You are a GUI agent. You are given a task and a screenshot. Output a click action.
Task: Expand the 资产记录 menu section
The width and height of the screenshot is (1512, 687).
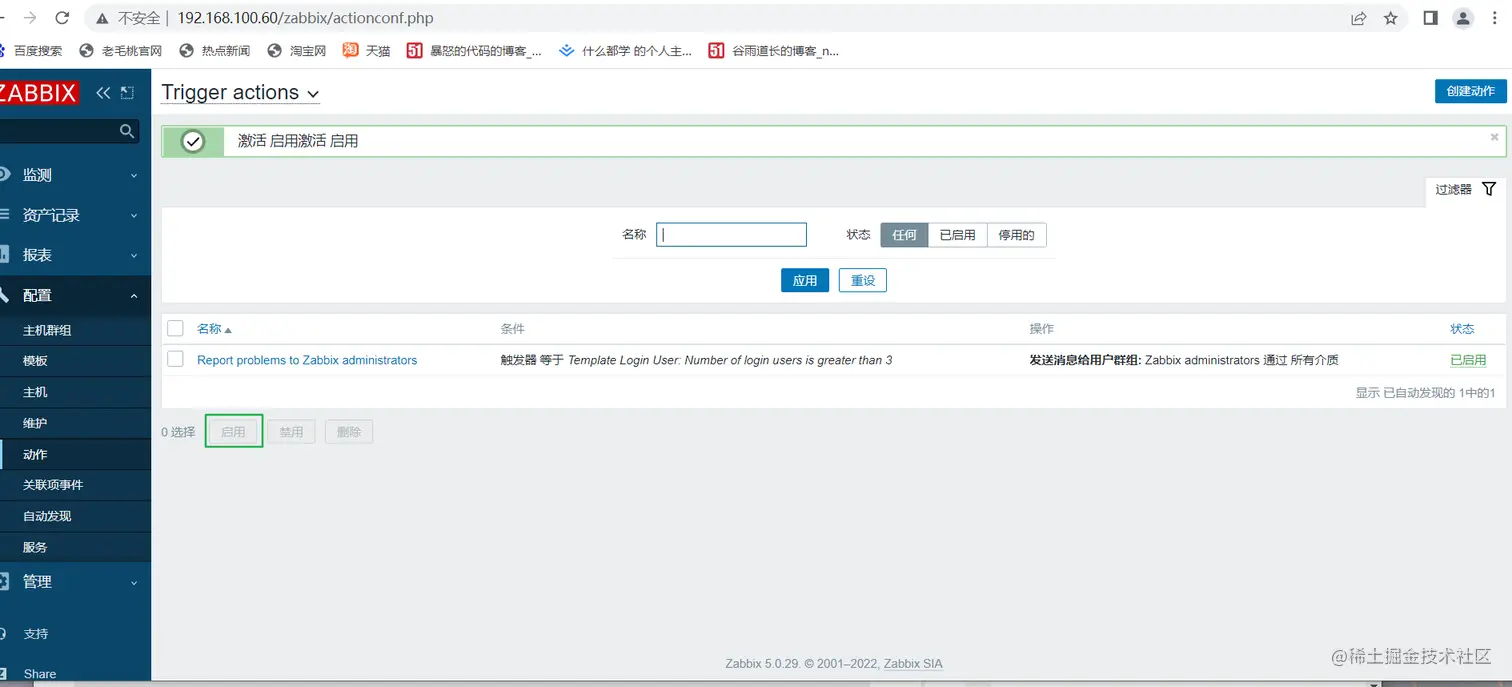(x=75, y=215)
